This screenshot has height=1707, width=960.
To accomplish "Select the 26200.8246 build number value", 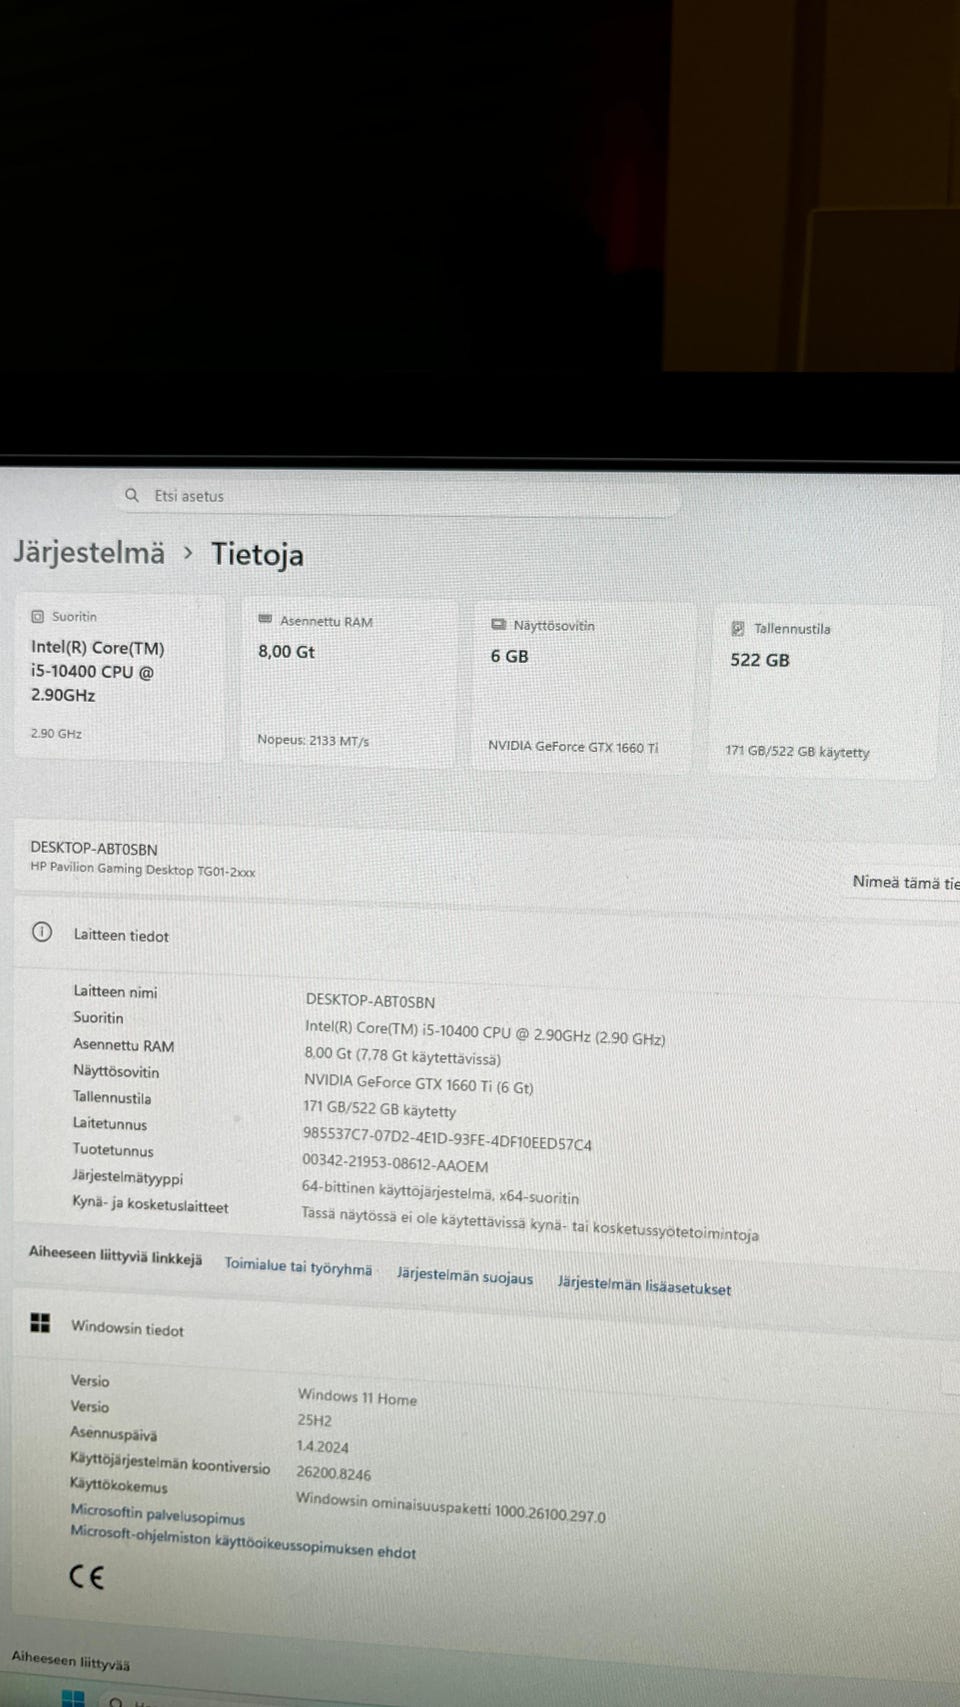I will 333,1473.
